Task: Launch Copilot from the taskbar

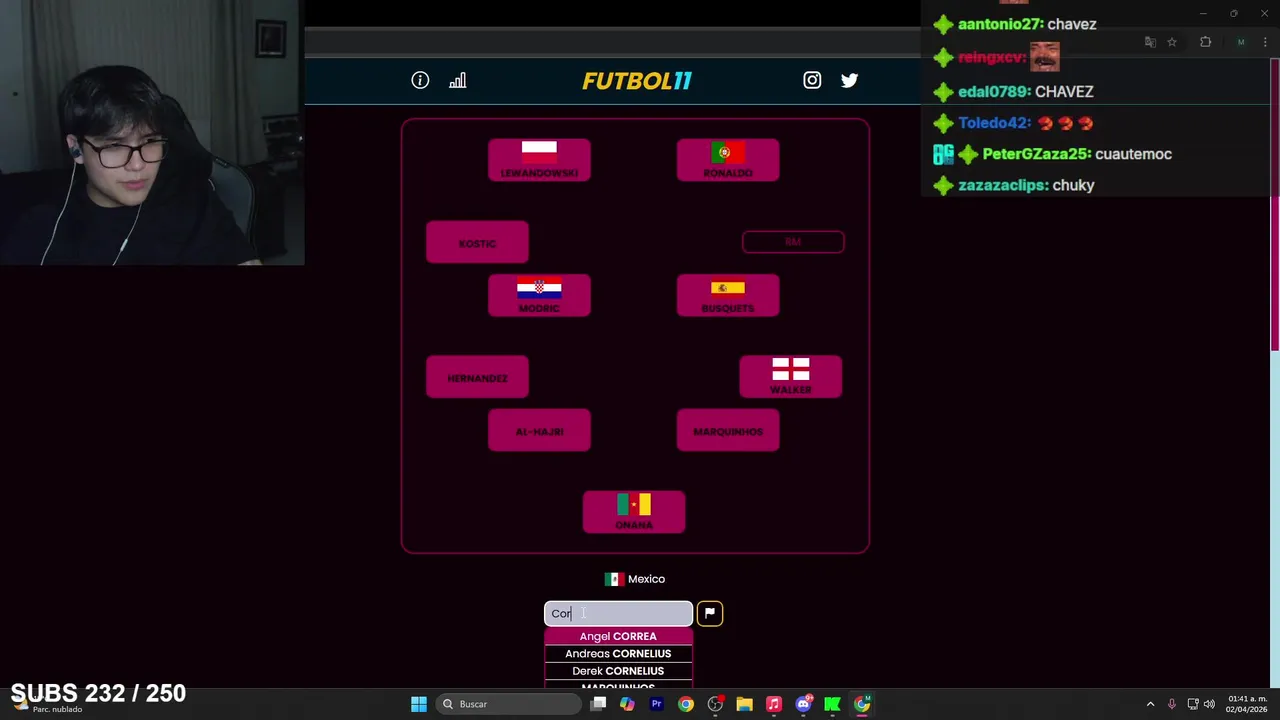Action: coord(627,704)
